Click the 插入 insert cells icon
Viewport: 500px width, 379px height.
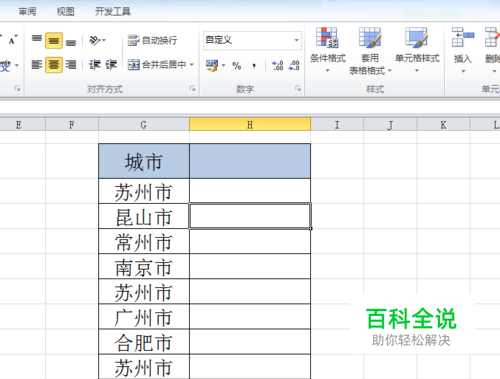click(463, 37)
